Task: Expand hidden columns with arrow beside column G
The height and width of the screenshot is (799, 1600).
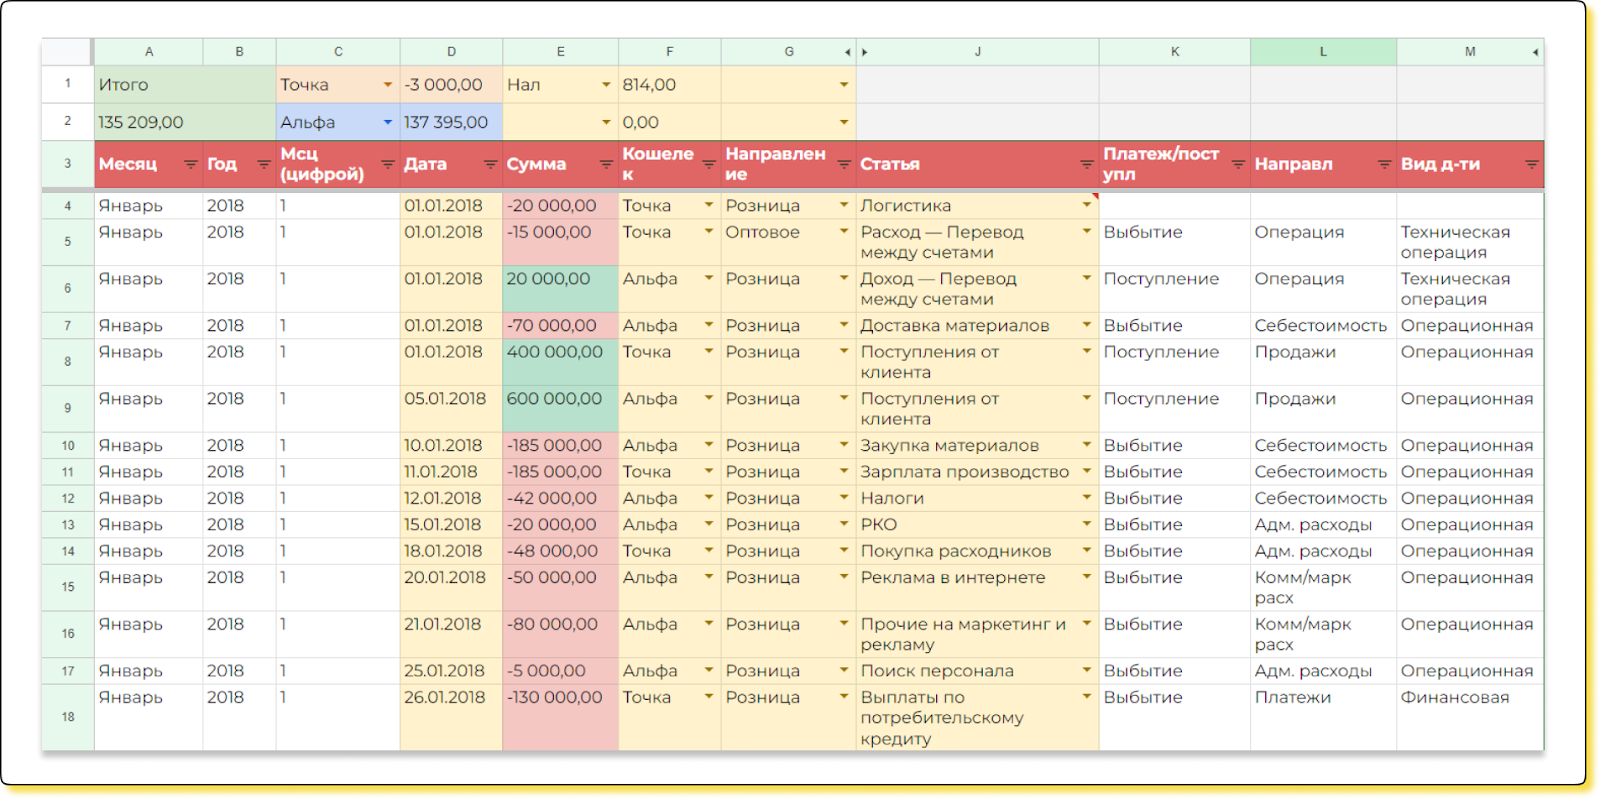Action: (x=848, y=52)
